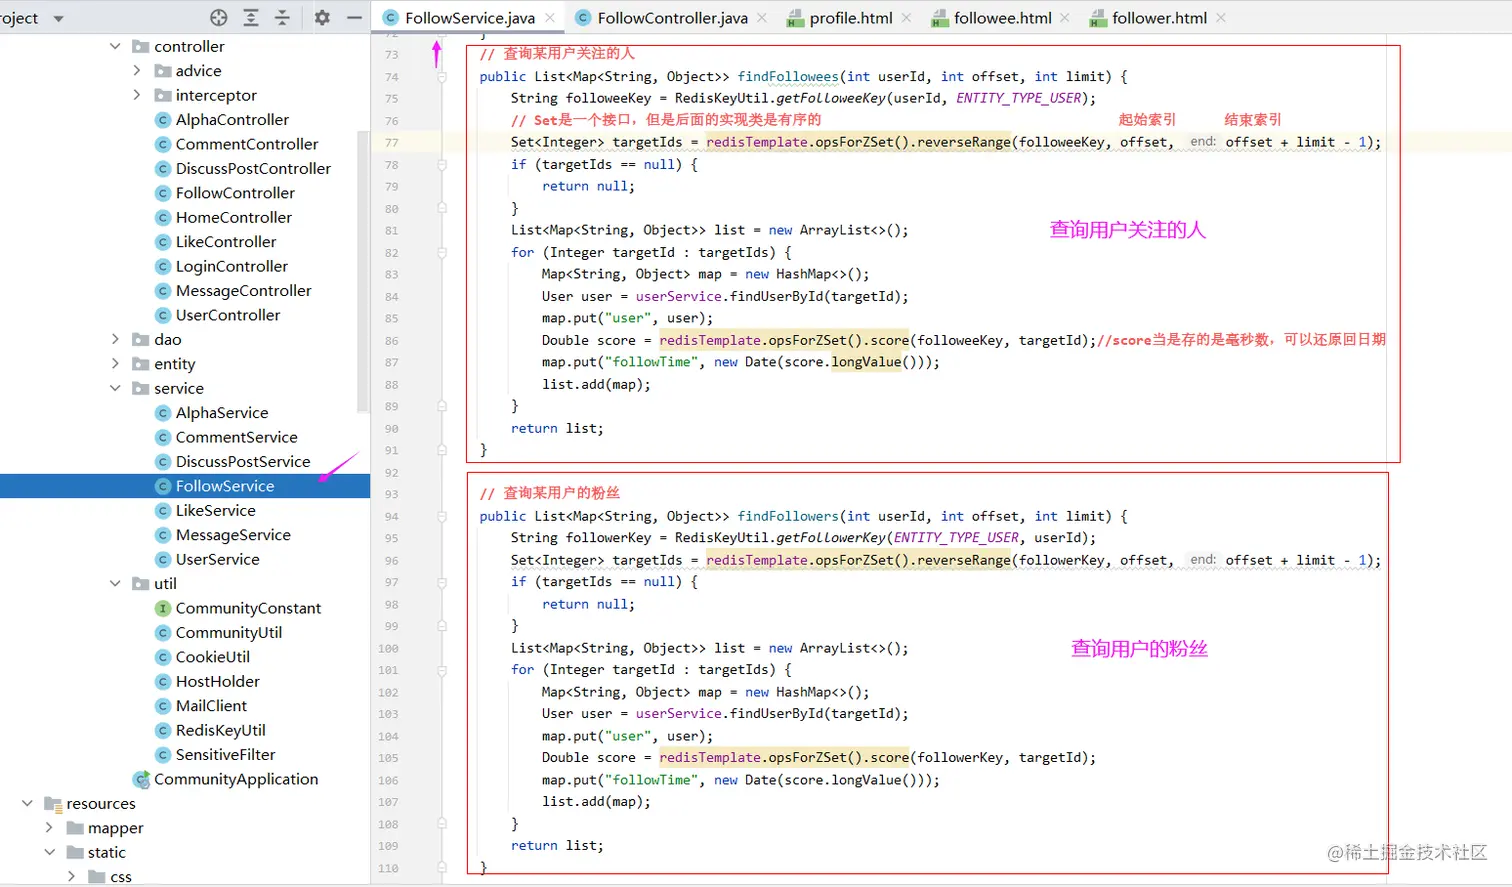The width and height of the screenshot is (1512, 887).
Task: Collapse the static folder
Action: (x=49, y=852)
